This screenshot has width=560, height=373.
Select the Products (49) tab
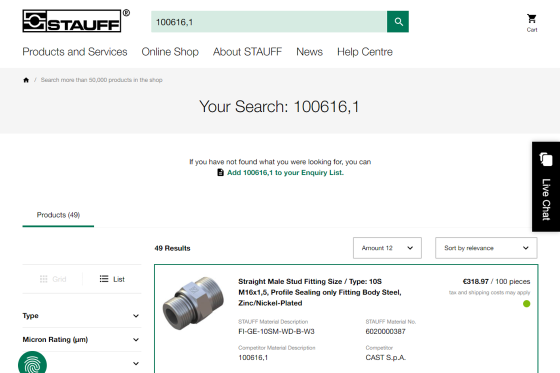[58, 215]
